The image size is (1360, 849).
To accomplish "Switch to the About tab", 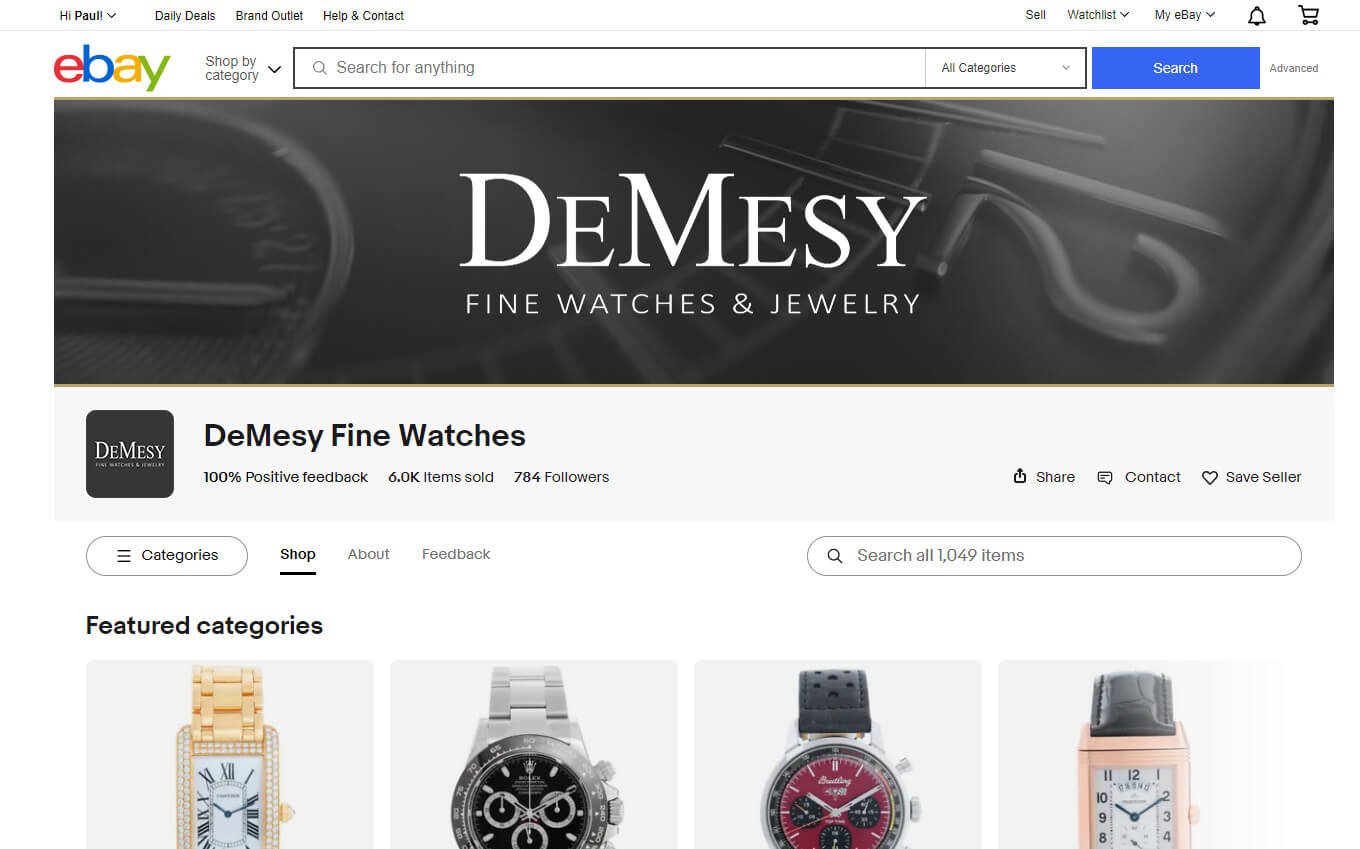I will (x=369, y=554).
